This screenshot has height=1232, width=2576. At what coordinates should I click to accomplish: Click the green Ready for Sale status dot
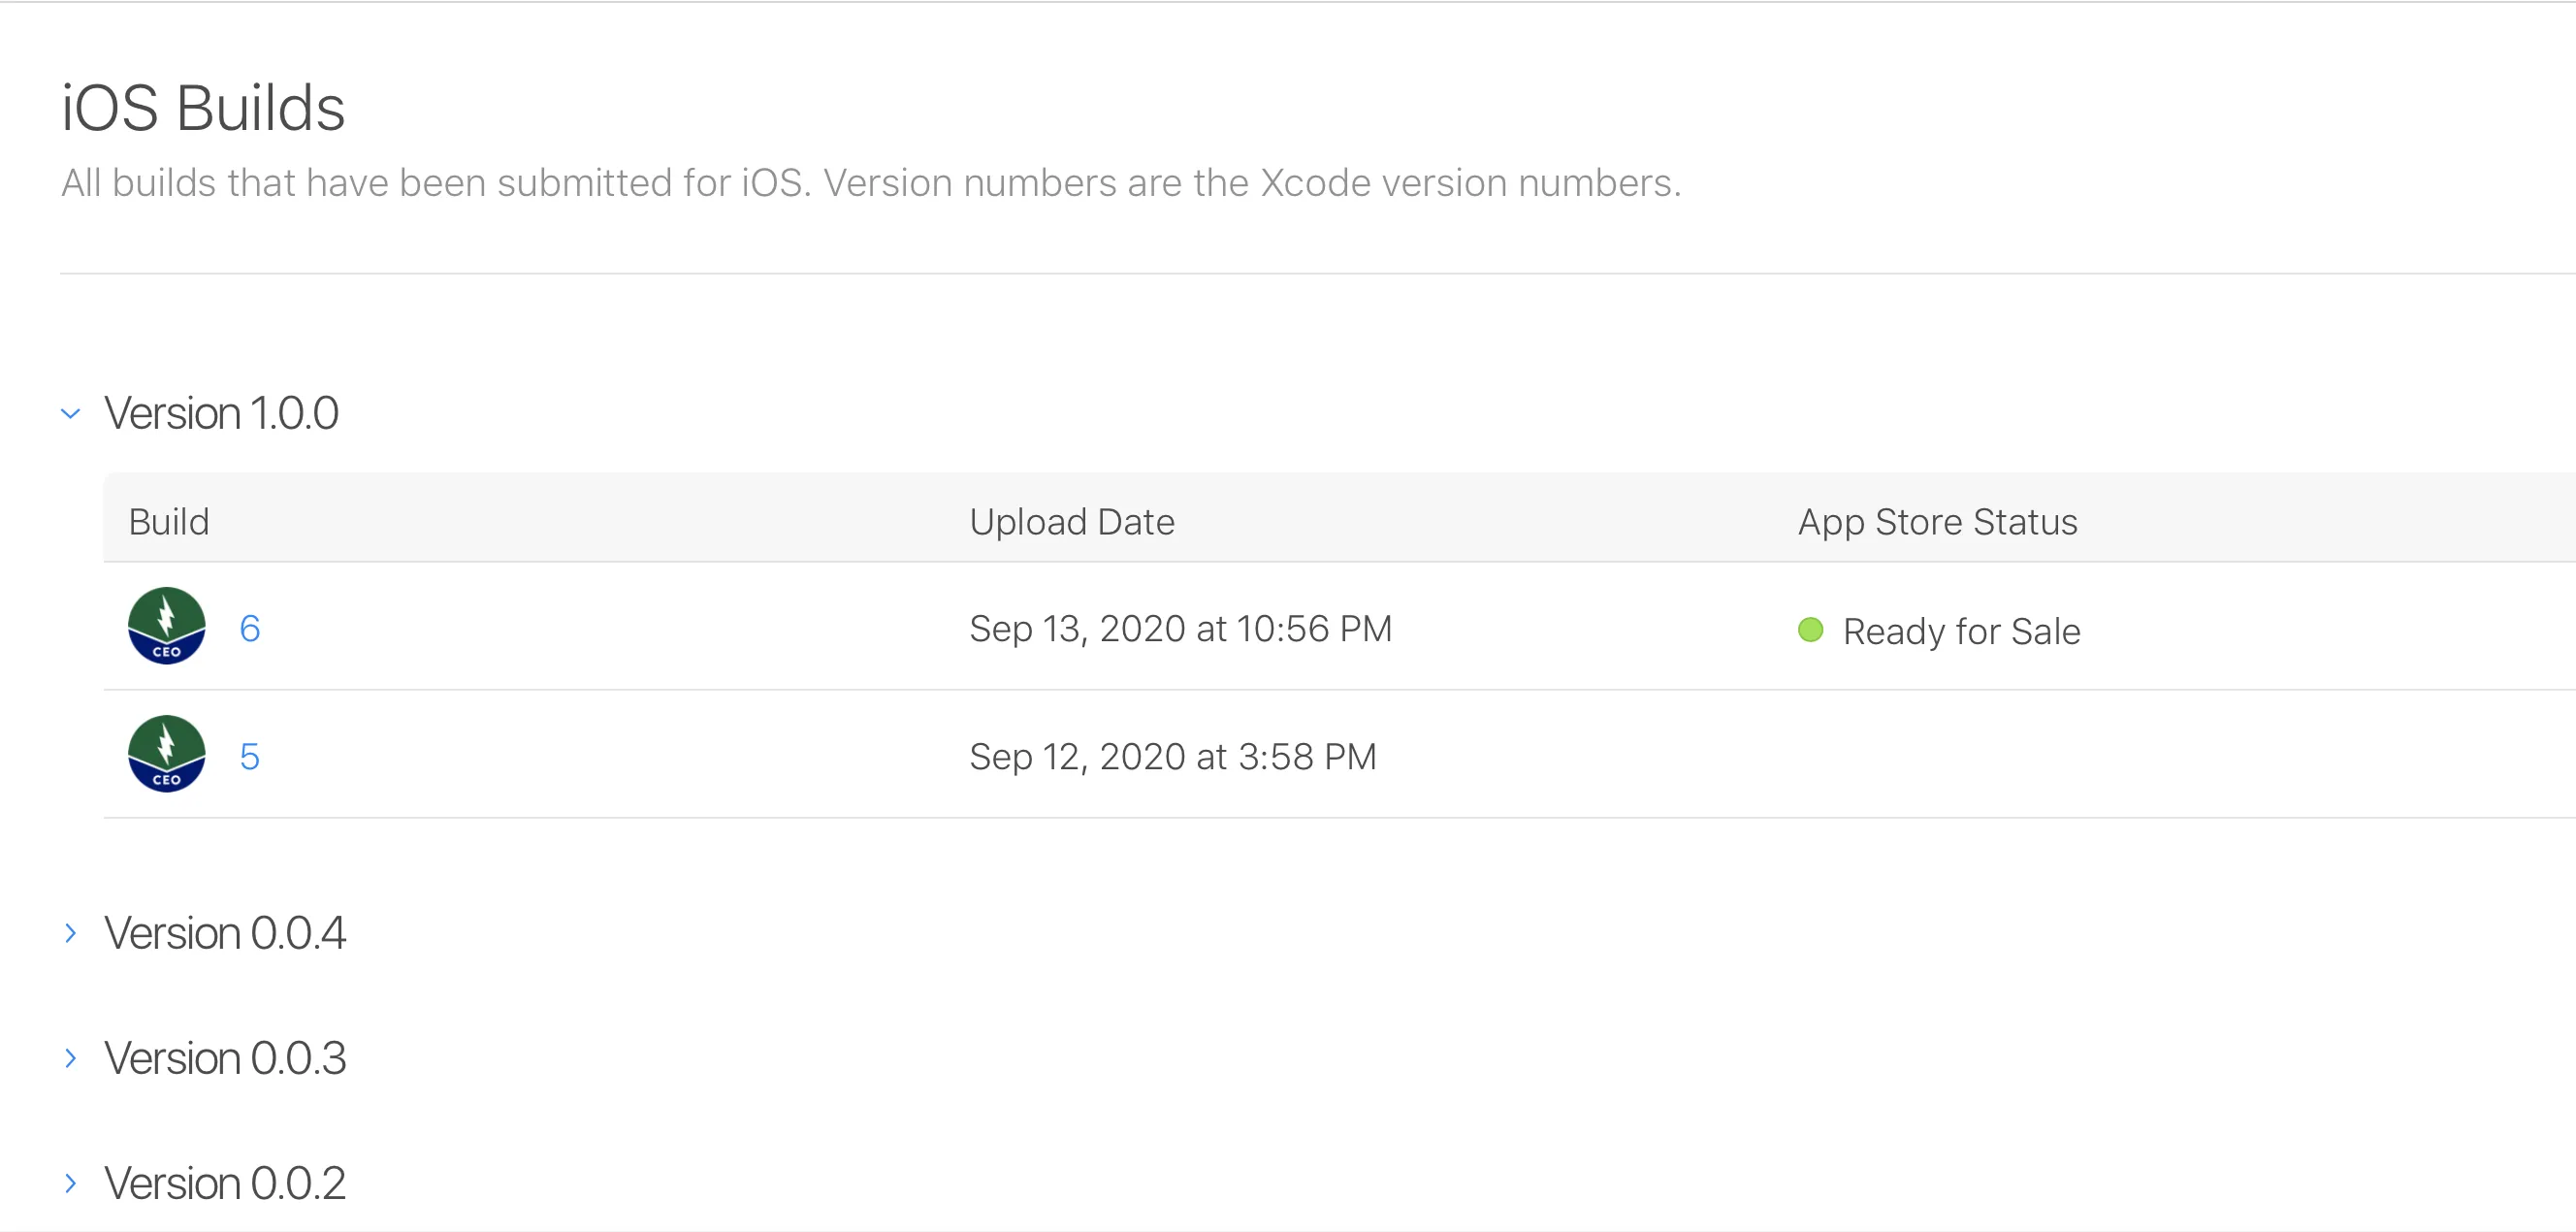point(1810,630)
